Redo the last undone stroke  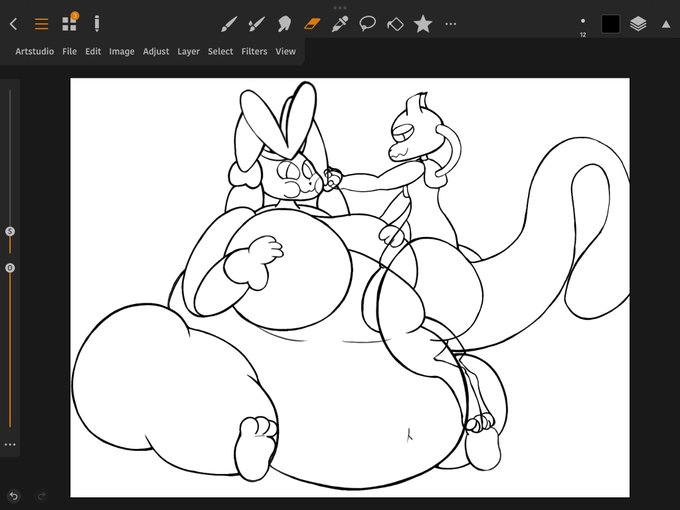coord(42,495)
